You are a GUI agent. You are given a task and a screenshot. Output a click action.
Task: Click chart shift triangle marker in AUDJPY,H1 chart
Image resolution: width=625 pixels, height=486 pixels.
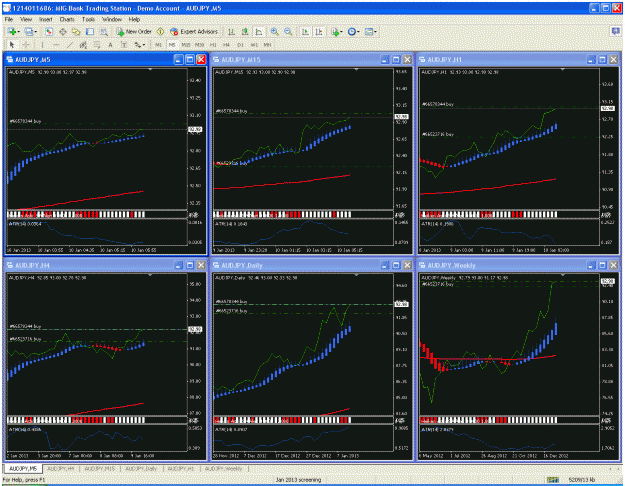click(x=562, y=70)
